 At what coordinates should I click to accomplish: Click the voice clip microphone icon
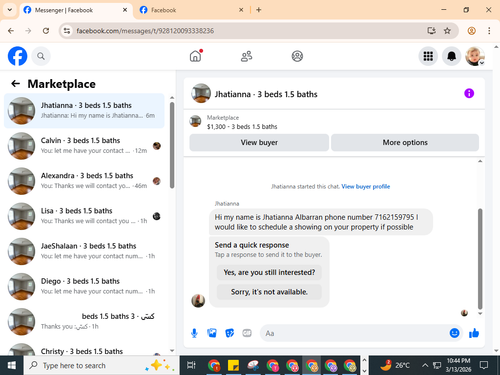[x=194, y=333]
